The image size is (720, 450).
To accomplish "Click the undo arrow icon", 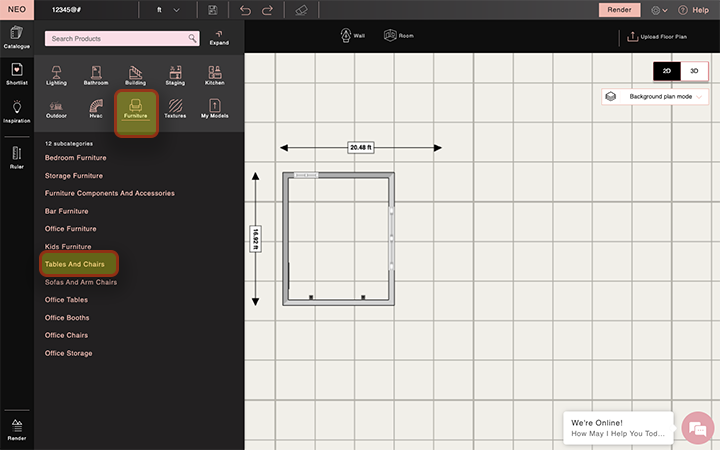I will (x=246, y=10).
